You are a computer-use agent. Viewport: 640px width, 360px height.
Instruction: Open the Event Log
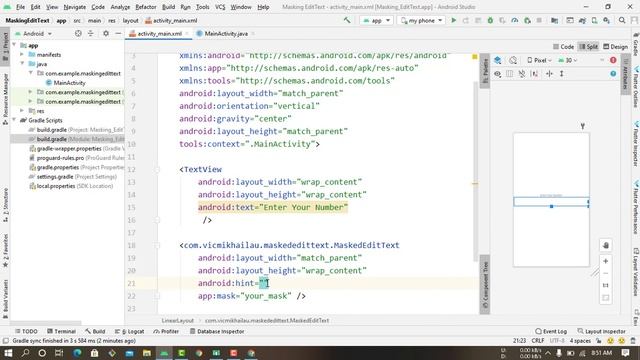(x=551, y=331)
